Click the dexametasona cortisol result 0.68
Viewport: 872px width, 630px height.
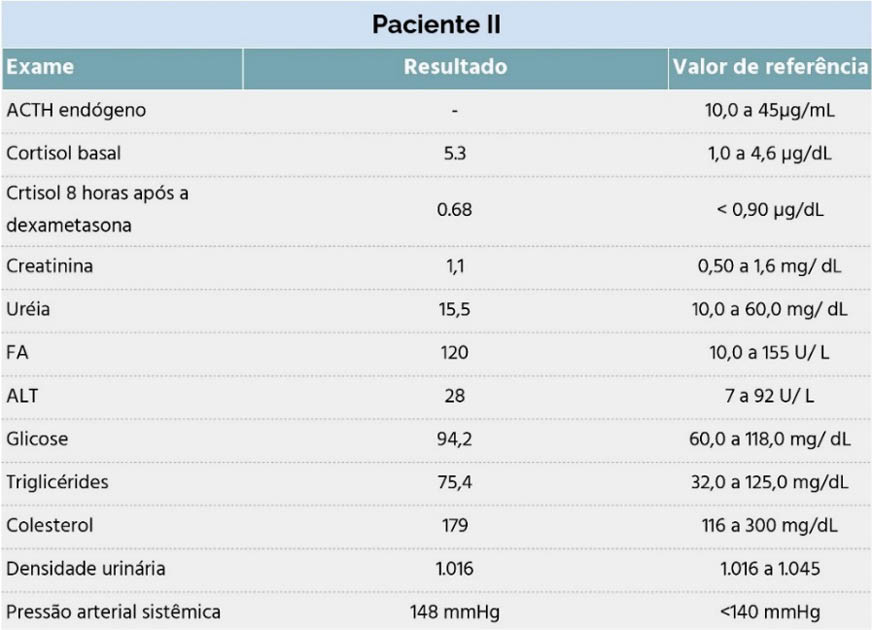click(x=454, y=210)
